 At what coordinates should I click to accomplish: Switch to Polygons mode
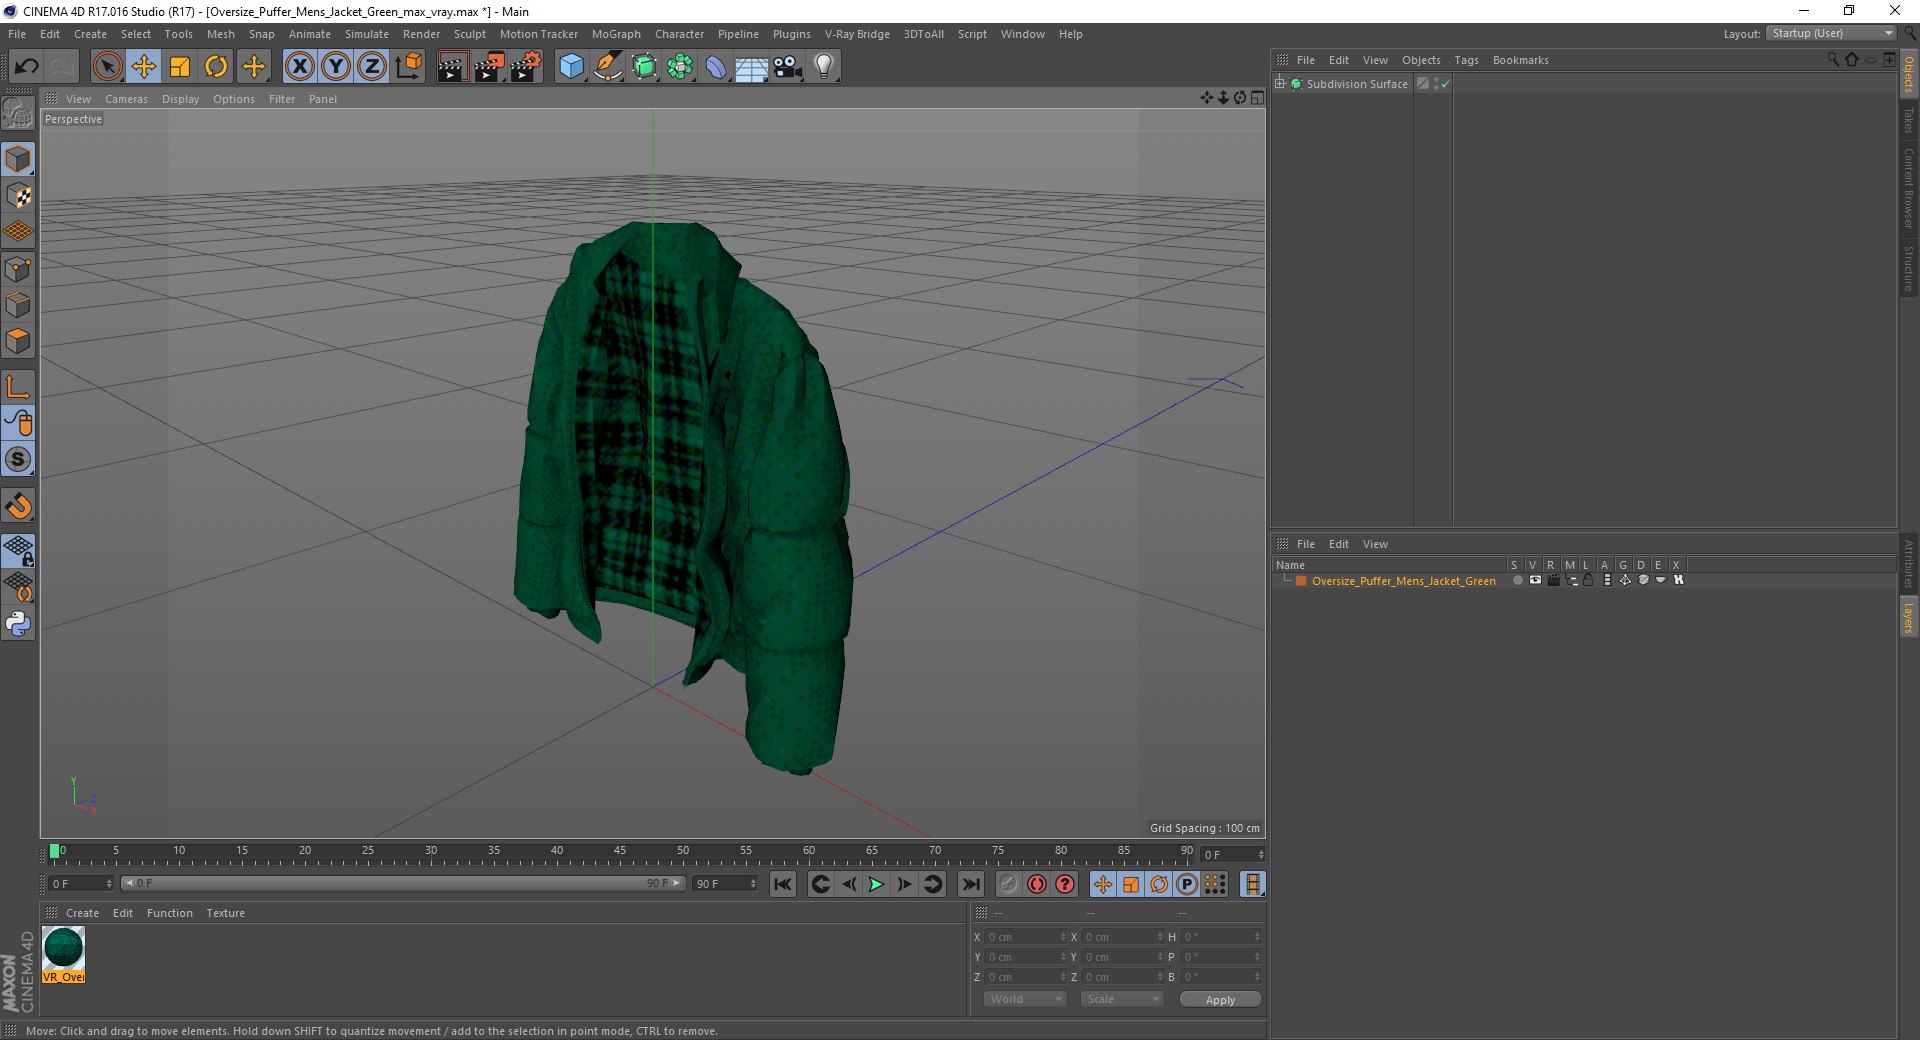pos(18,341)
